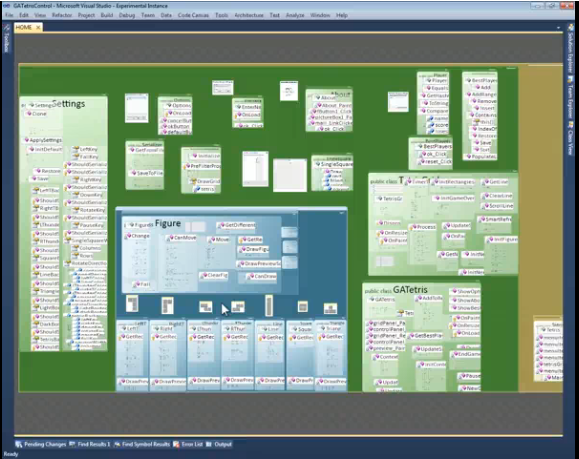Click the CanDraw method in Figure
The width and height of the screenshot is (579, 459).
coord(263,276)
